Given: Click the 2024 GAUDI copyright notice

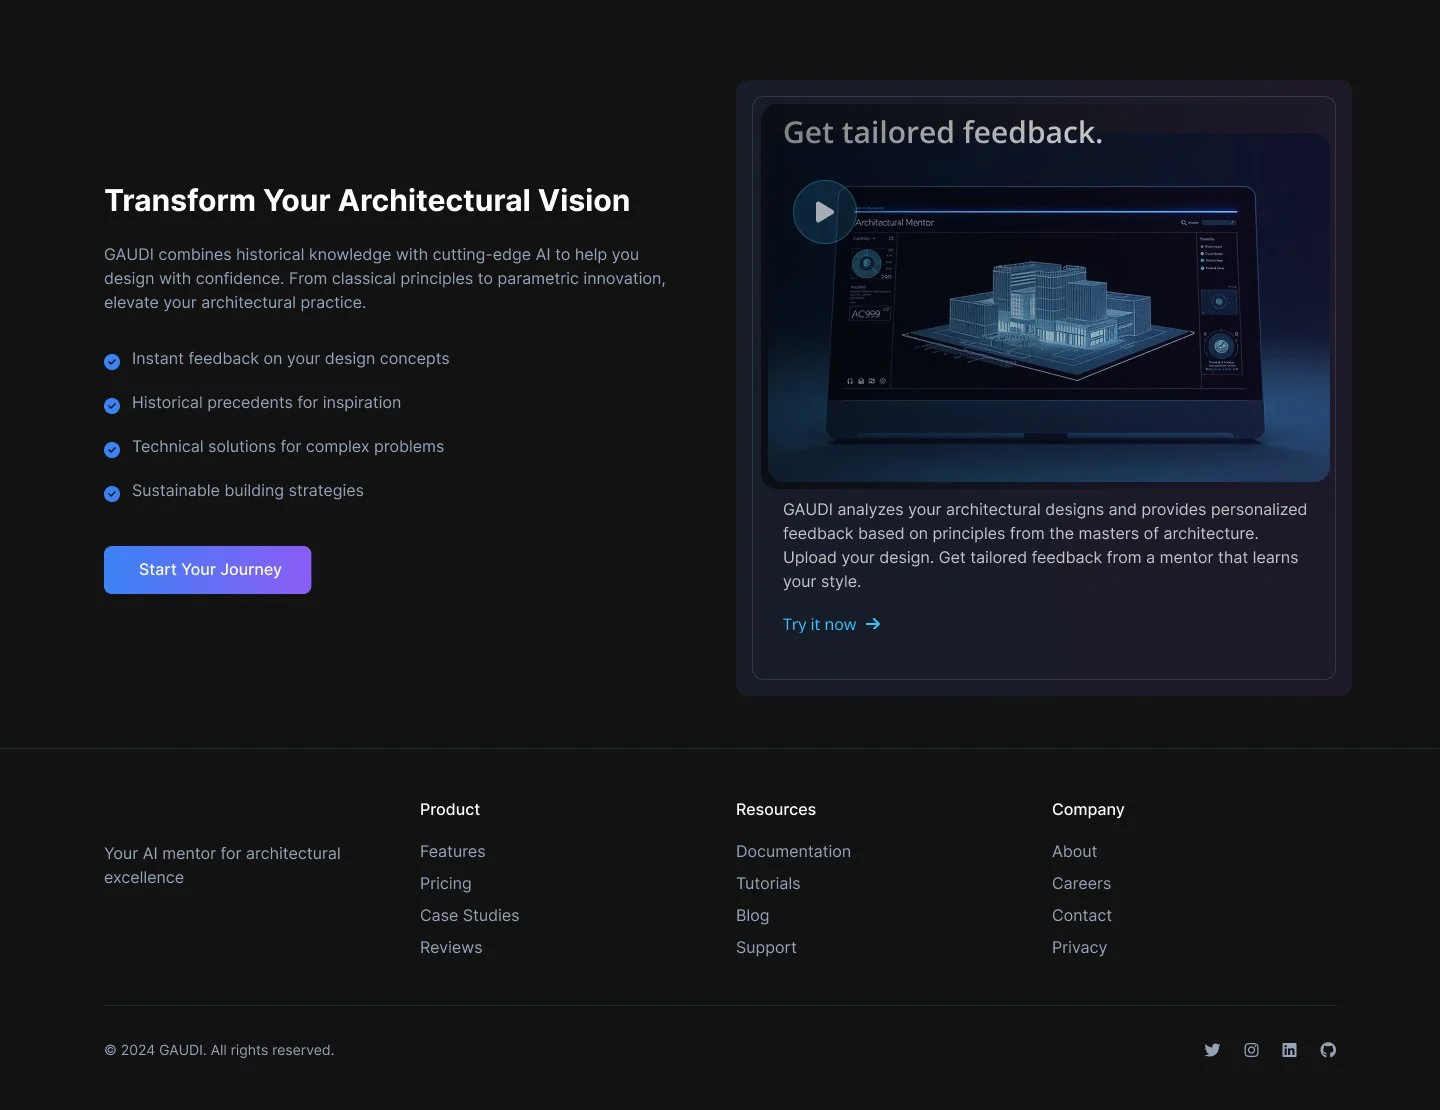Looking at the screenshot, I should [219, 1050].
